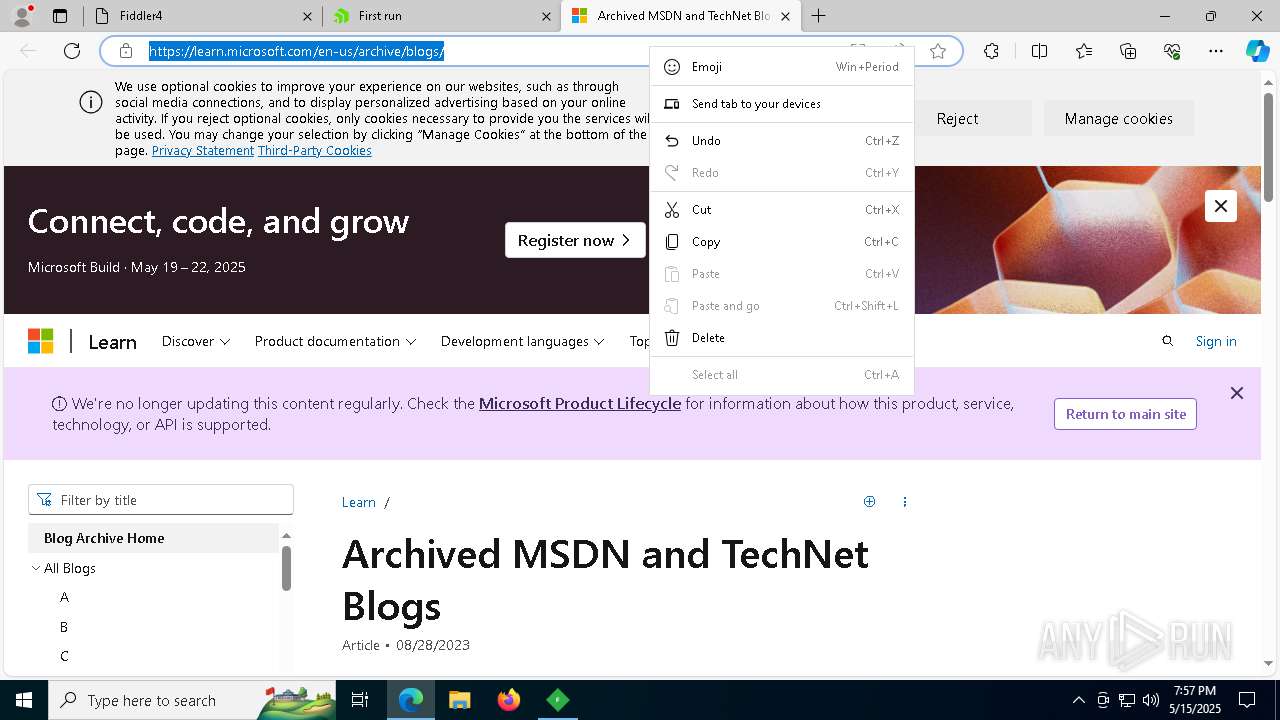Toggle split screen icon

[1039, 51]
